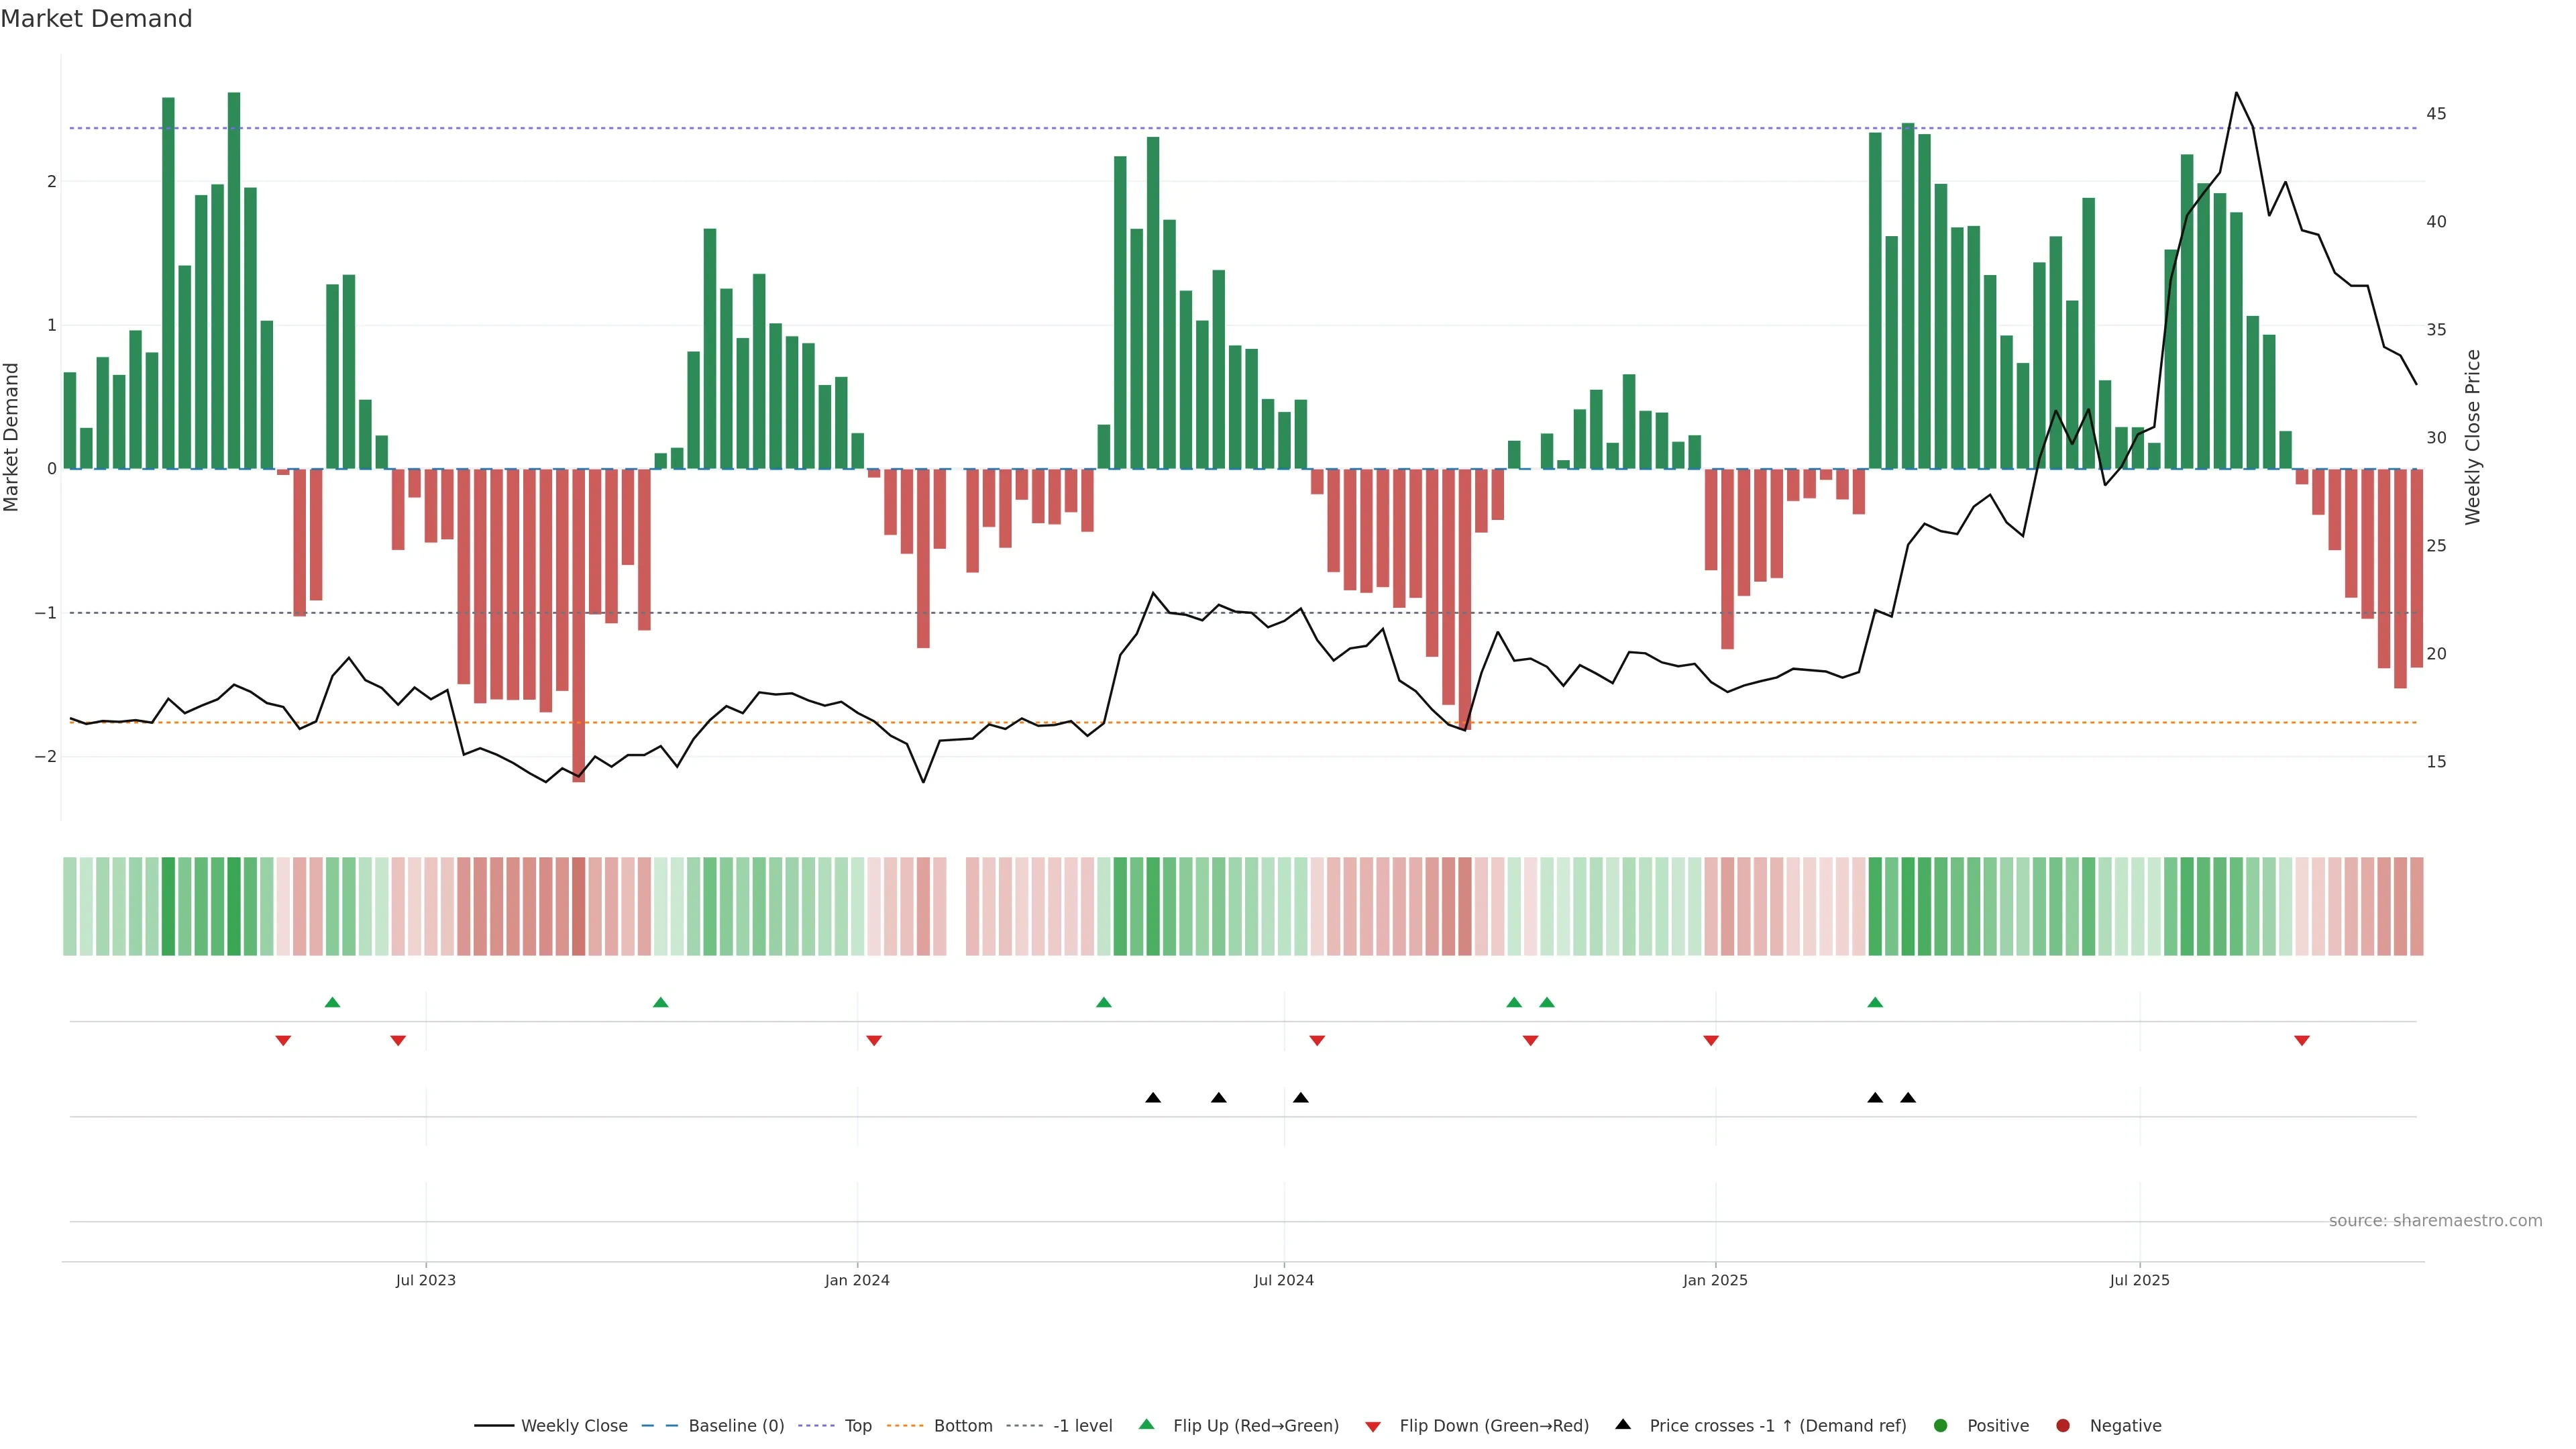Viewport: 2576px width, 1449px height.
Task: Click the Jan 2025 x-axis label
Action: 1715,1281
